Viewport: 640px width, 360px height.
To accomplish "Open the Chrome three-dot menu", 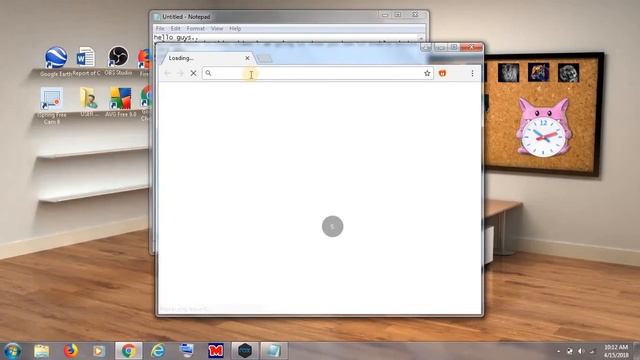I will point(472,73).
